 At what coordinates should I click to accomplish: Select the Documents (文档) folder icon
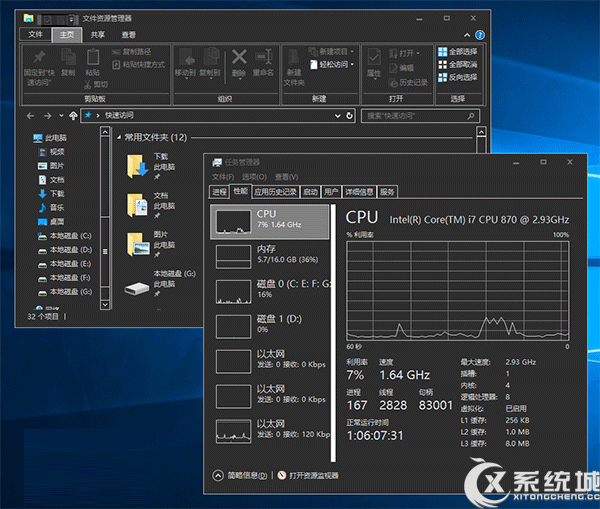coord(137,205)
